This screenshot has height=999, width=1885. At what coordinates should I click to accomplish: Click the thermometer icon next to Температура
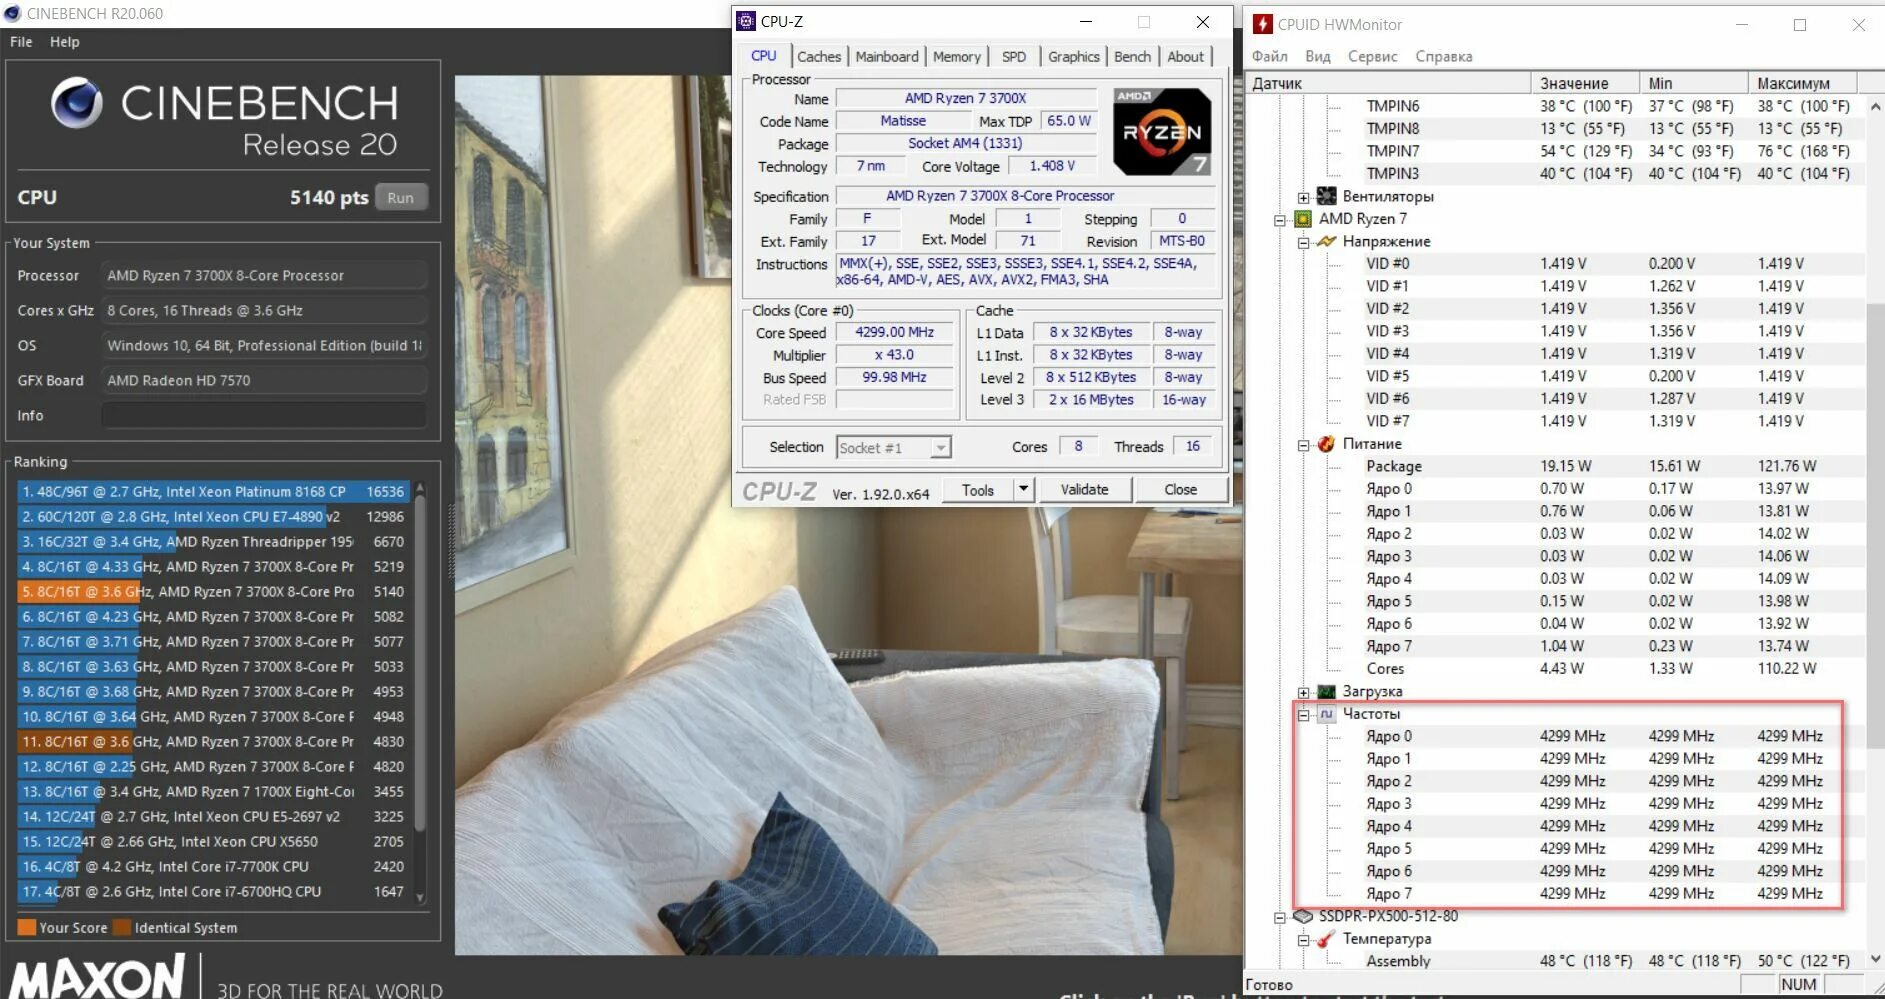click(1327, 938)
